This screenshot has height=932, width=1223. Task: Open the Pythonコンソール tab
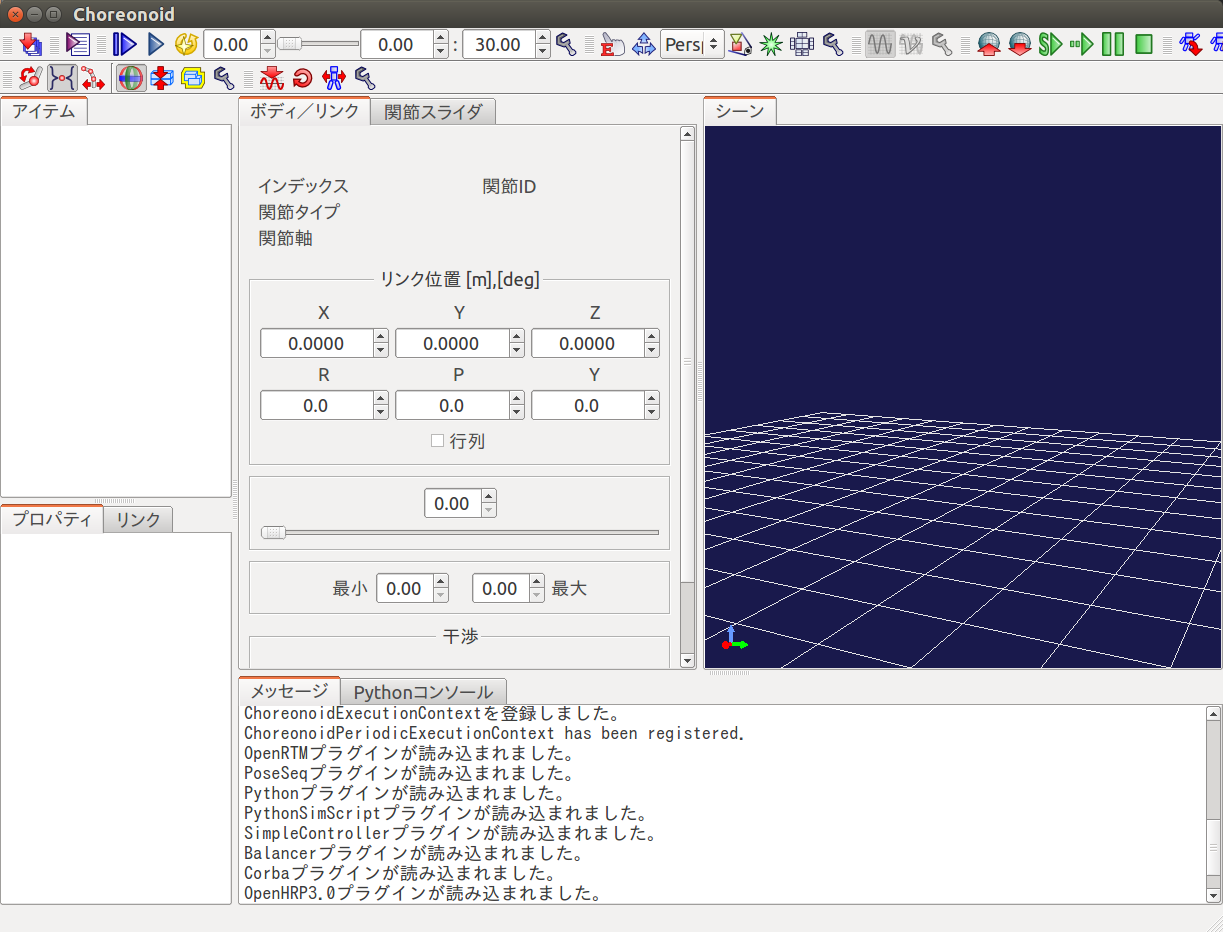[423, 692]
